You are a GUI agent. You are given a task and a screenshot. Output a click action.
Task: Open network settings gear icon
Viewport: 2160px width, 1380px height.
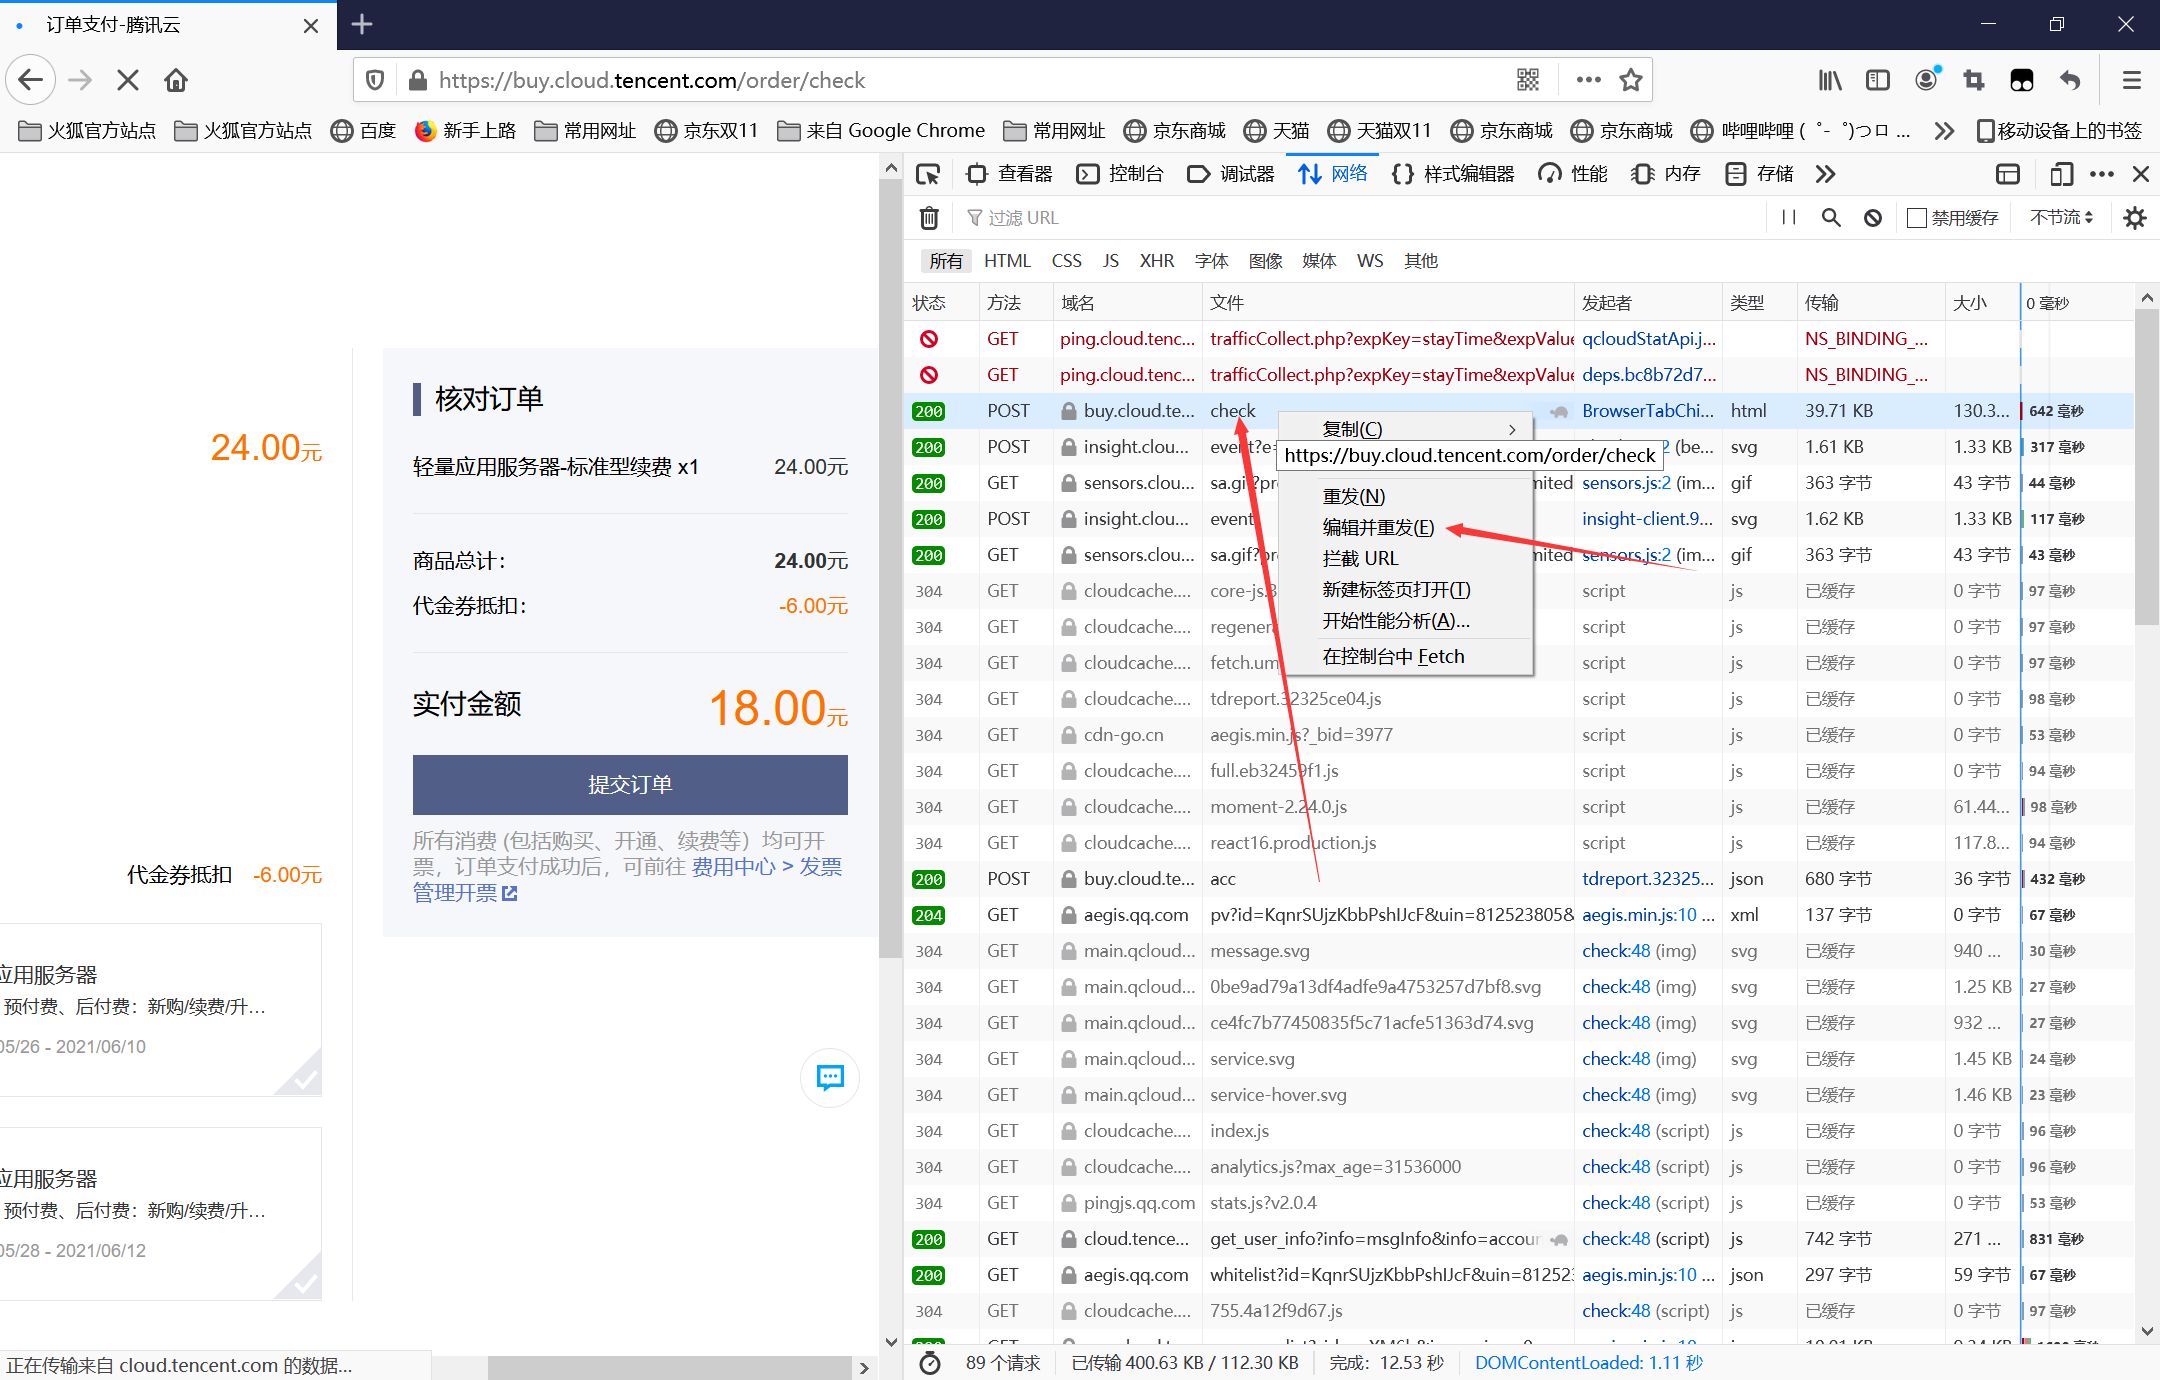pyautogui.click(x=2135, y=218)
